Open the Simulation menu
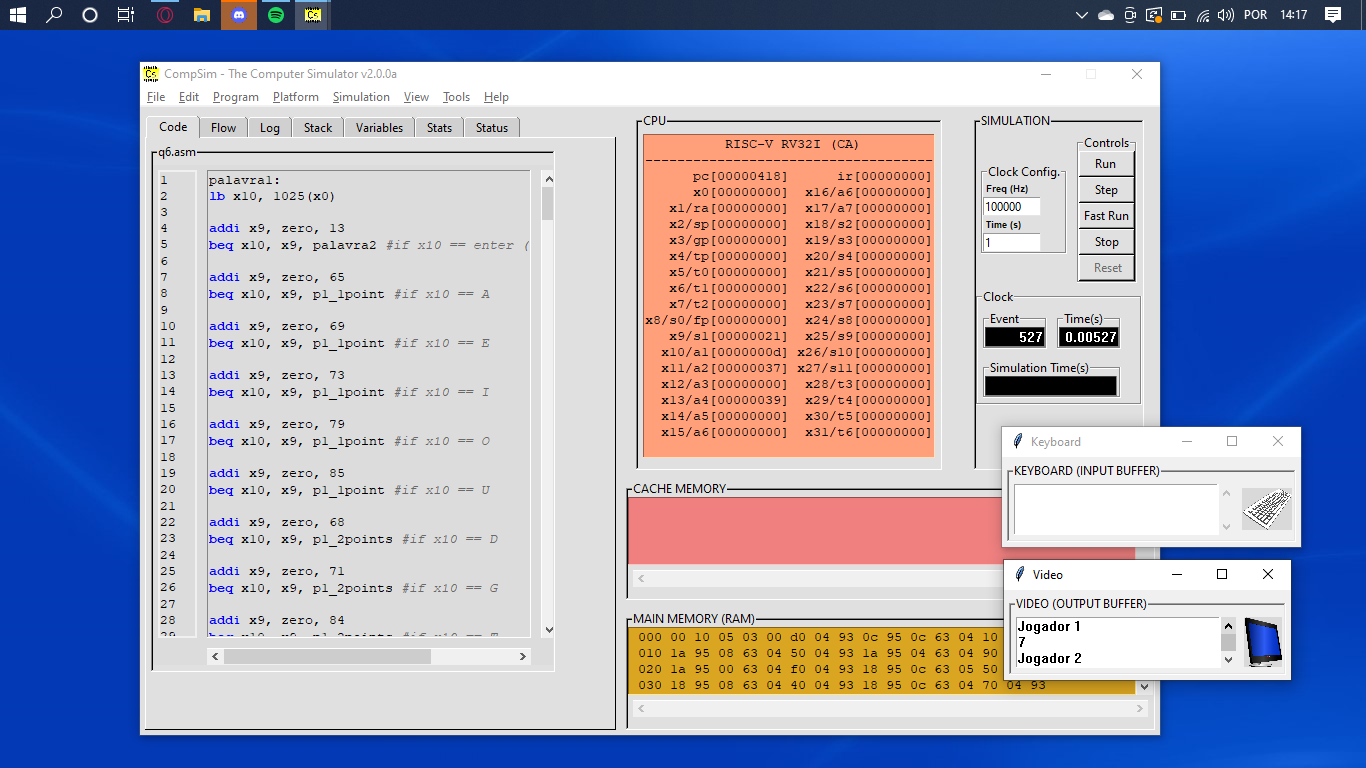This screenshot has width=1366, height=768. [361, 96]
